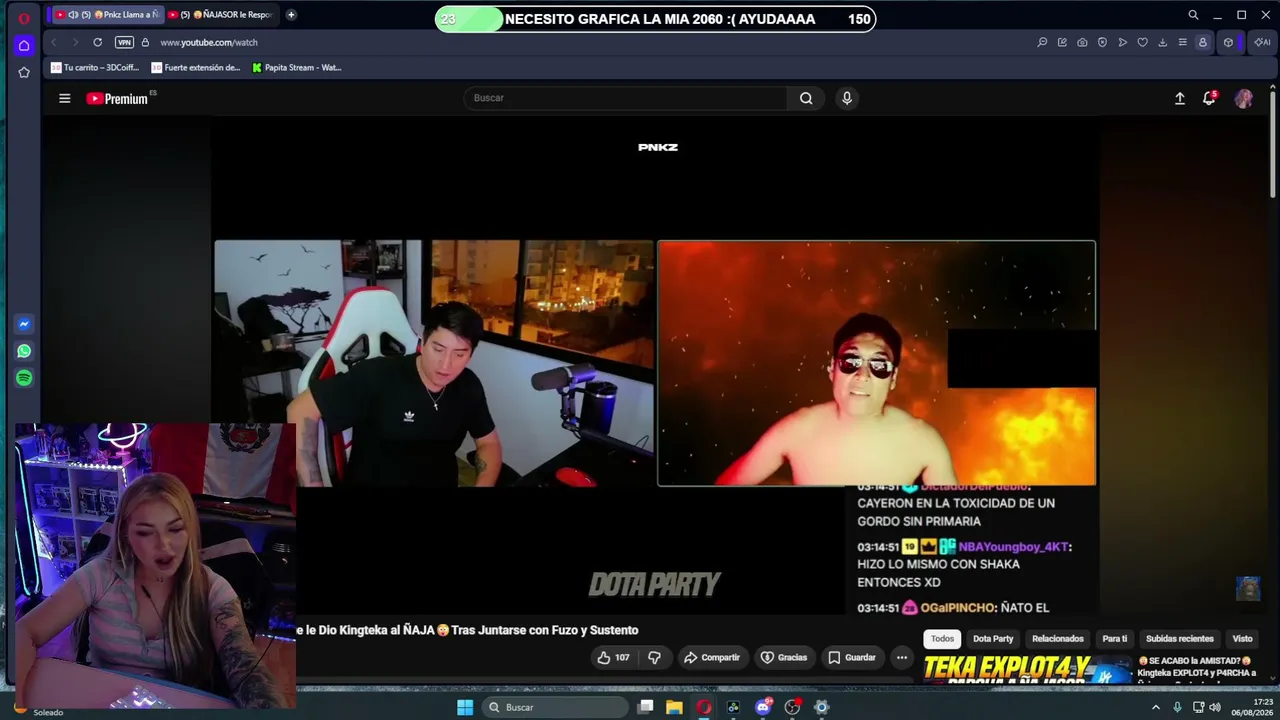Screen dimensions: 1280x720
Task: Click the 'Compartir' share button
Action: 712,657
